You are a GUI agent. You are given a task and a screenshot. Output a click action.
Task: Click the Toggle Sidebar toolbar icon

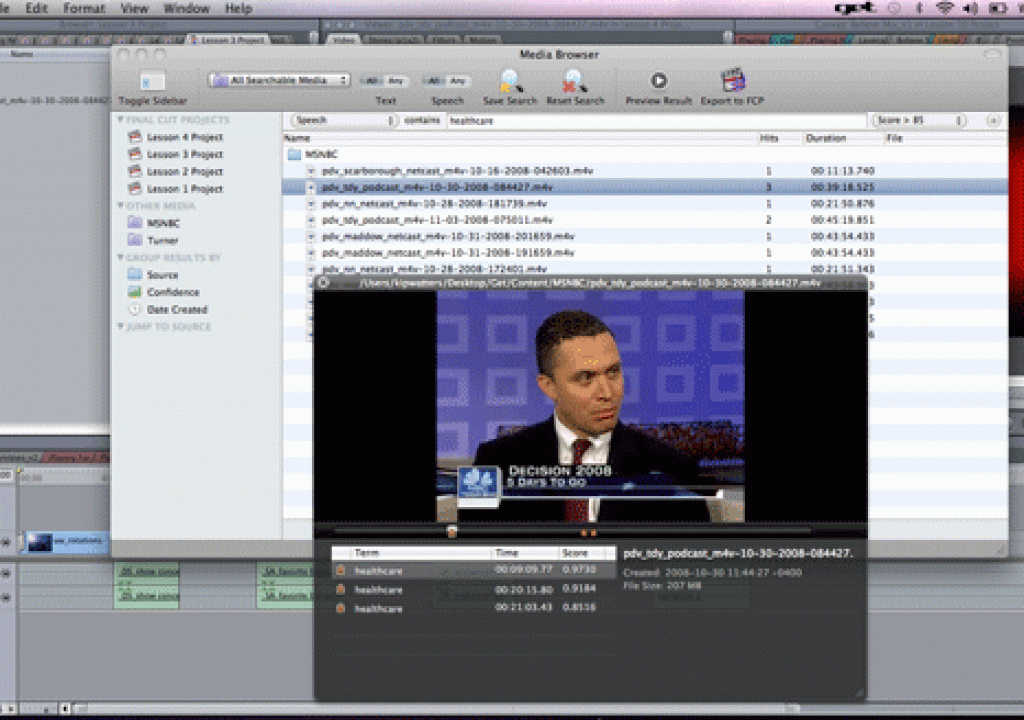coord(152,81)
